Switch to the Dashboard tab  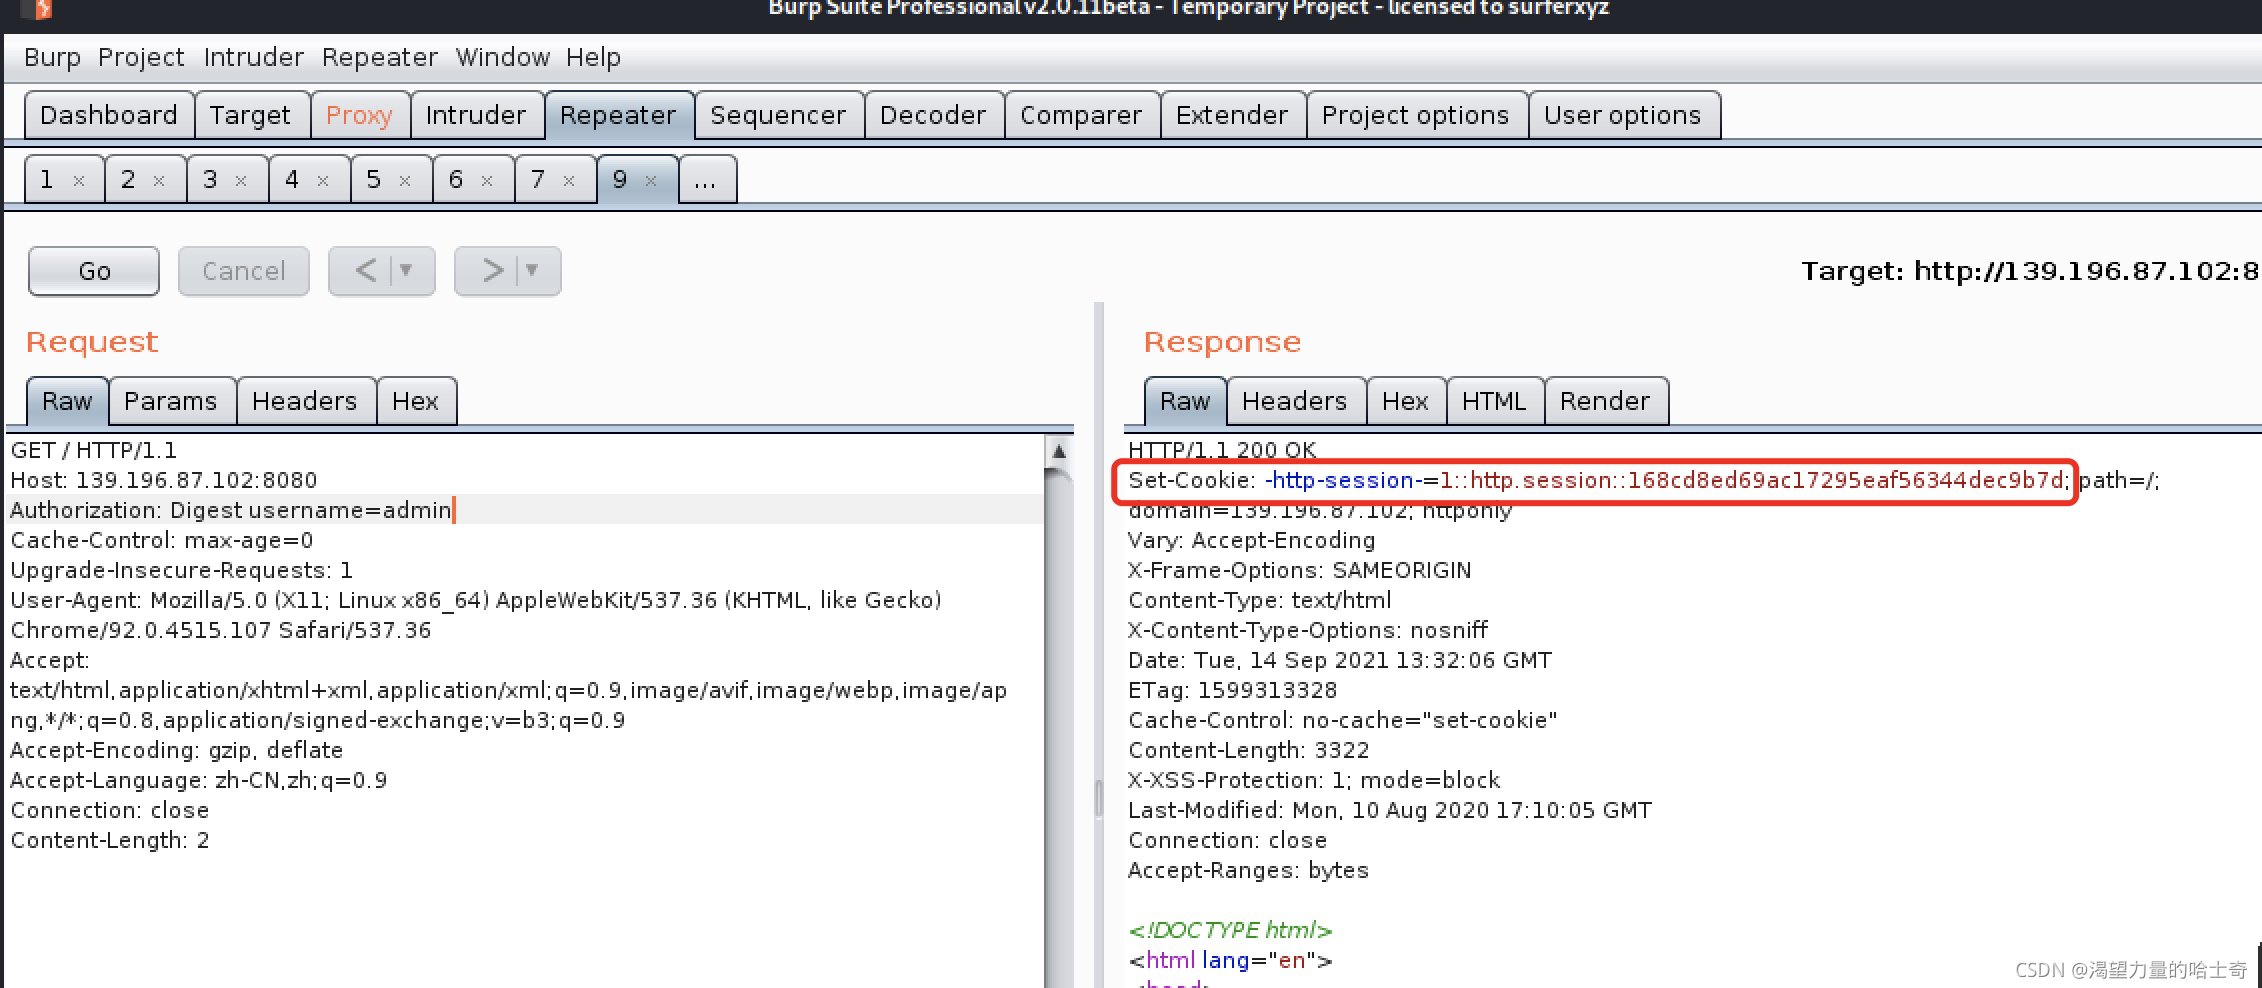pyautogui.click(x=109, y=116)
